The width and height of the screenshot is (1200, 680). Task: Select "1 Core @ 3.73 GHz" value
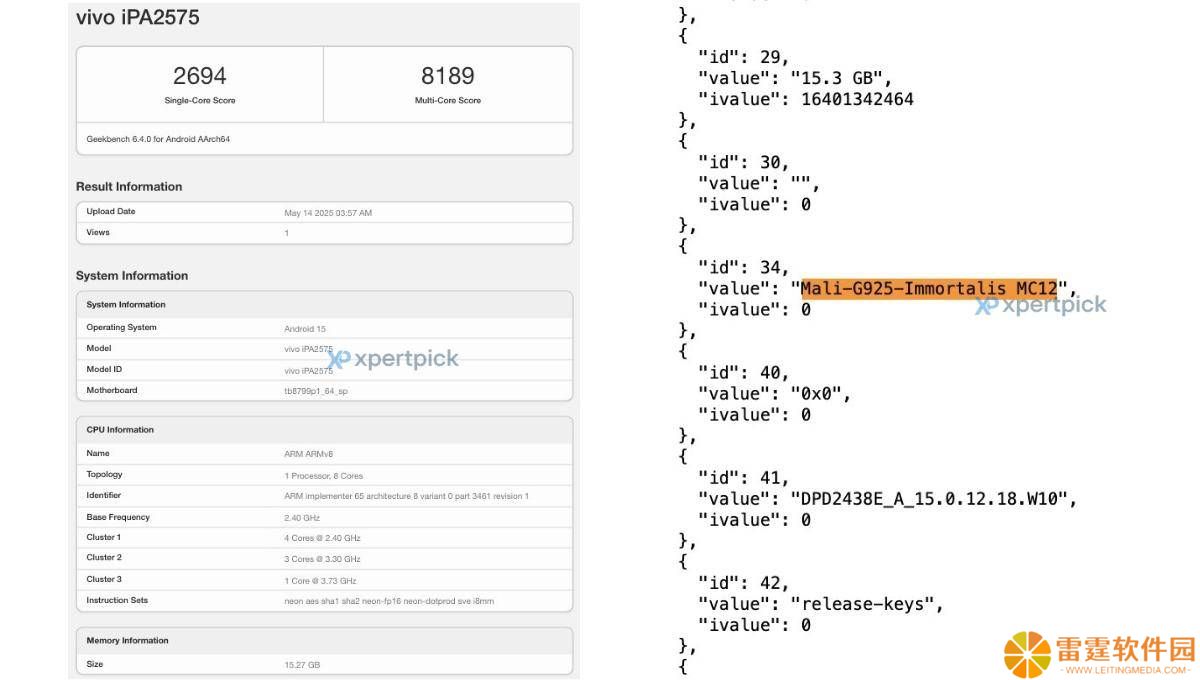320,581
